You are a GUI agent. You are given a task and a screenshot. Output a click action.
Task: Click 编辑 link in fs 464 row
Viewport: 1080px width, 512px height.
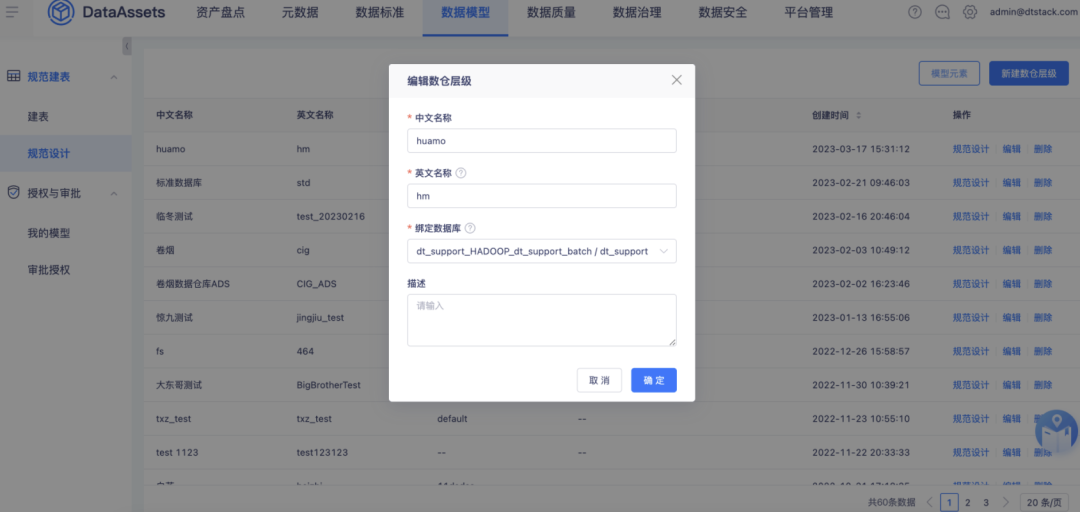point(1011,351)
